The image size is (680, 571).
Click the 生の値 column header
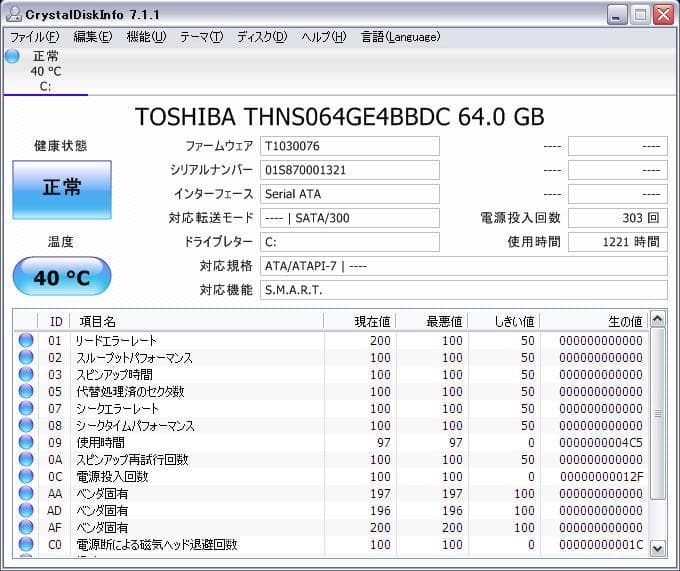point(594,321)
